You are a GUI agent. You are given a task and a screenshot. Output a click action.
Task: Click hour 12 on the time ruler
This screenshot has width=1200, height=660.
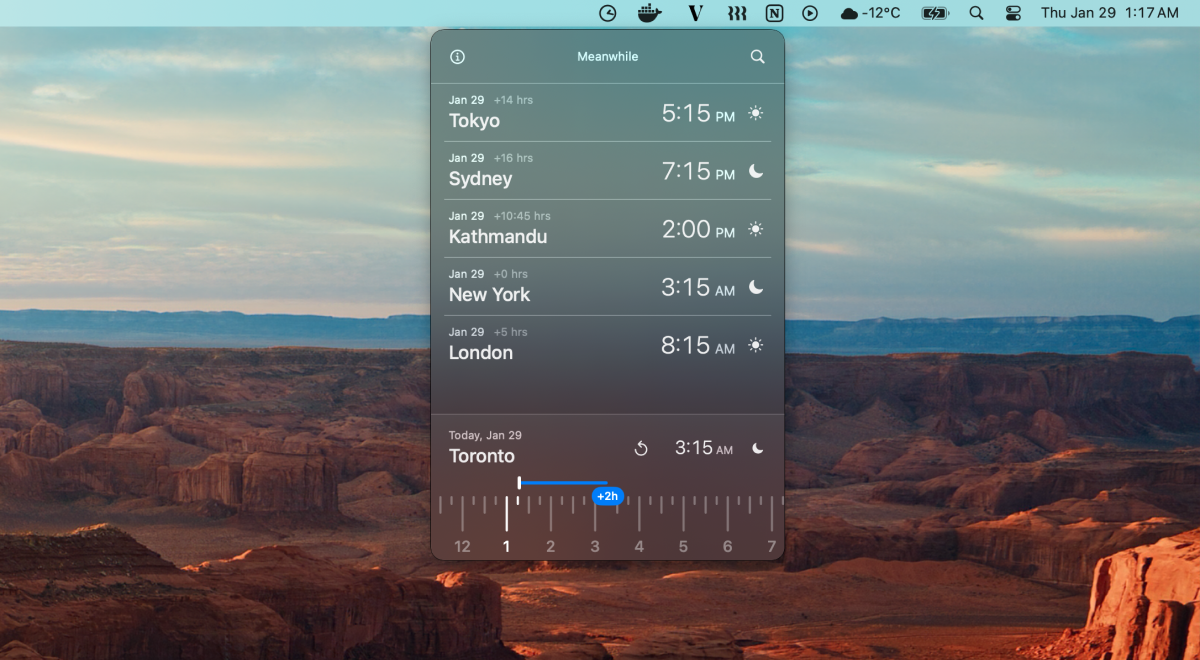pyautogui.click(x=462, y=547)
